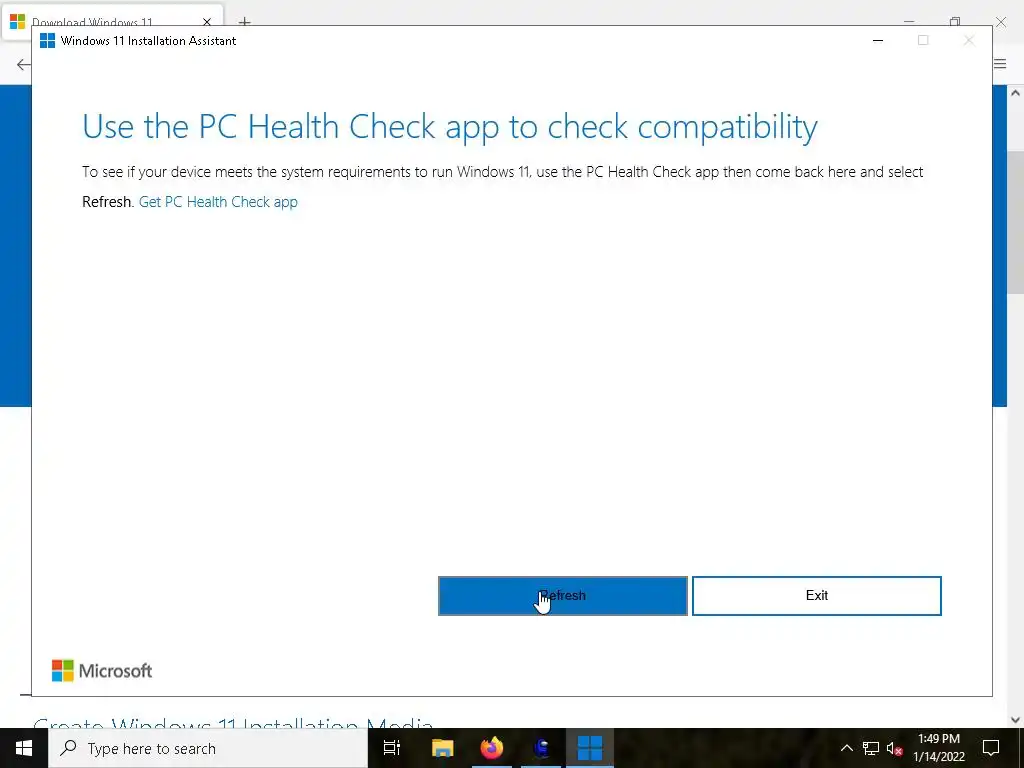The image size is (1024, 768).
Task: Open the network status tray icon
Action: coord(871,748)
